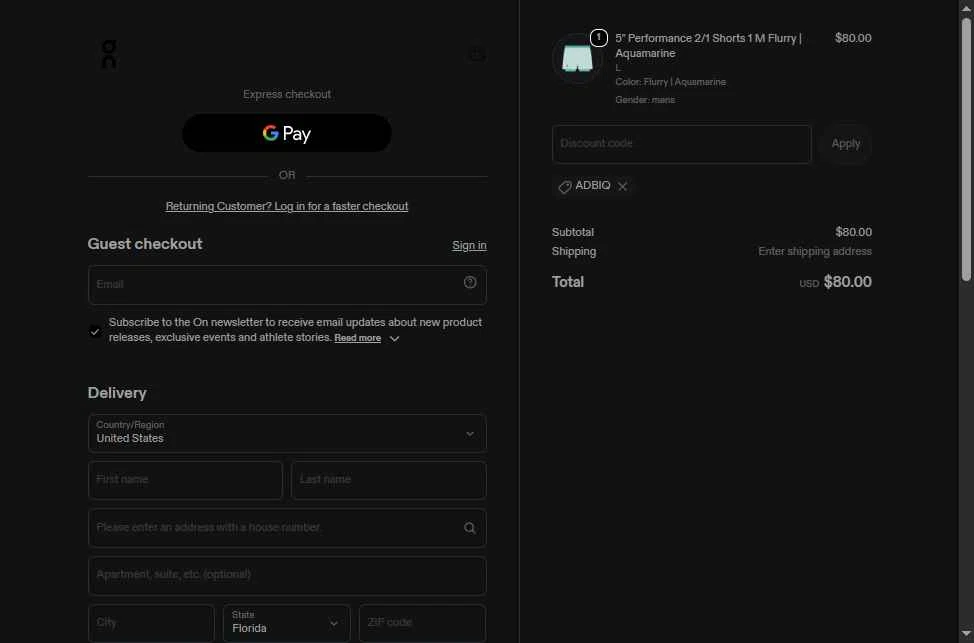Click the On brand logo
The width and height of the screenshot is (974, 643).
pyautogui.click(x=109, y=54)
